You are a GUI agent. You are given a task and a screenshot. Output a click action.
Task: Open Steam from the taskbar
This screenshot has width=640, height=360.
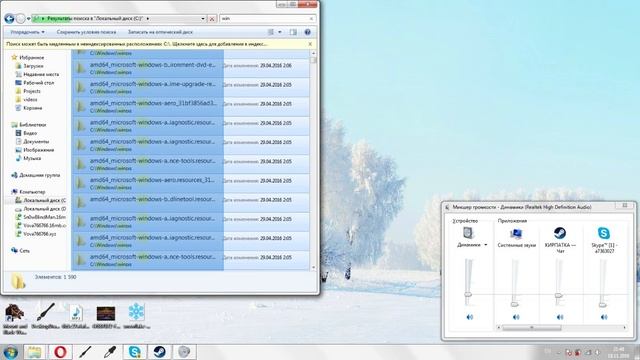[159, 352]
